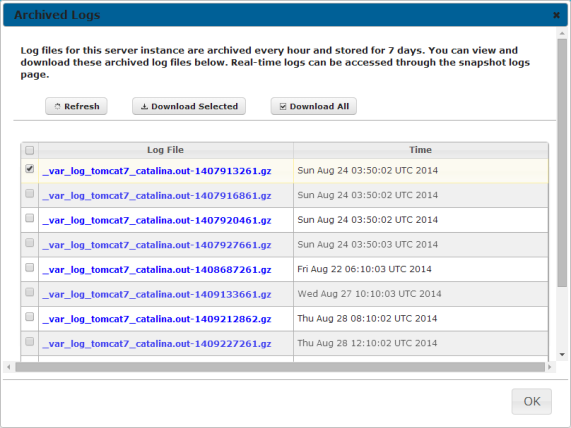571x428 pixels.
Task: Open log file catalina.out-1407927661.gz link
Action: pyautogui.click(x=157, y=245)
